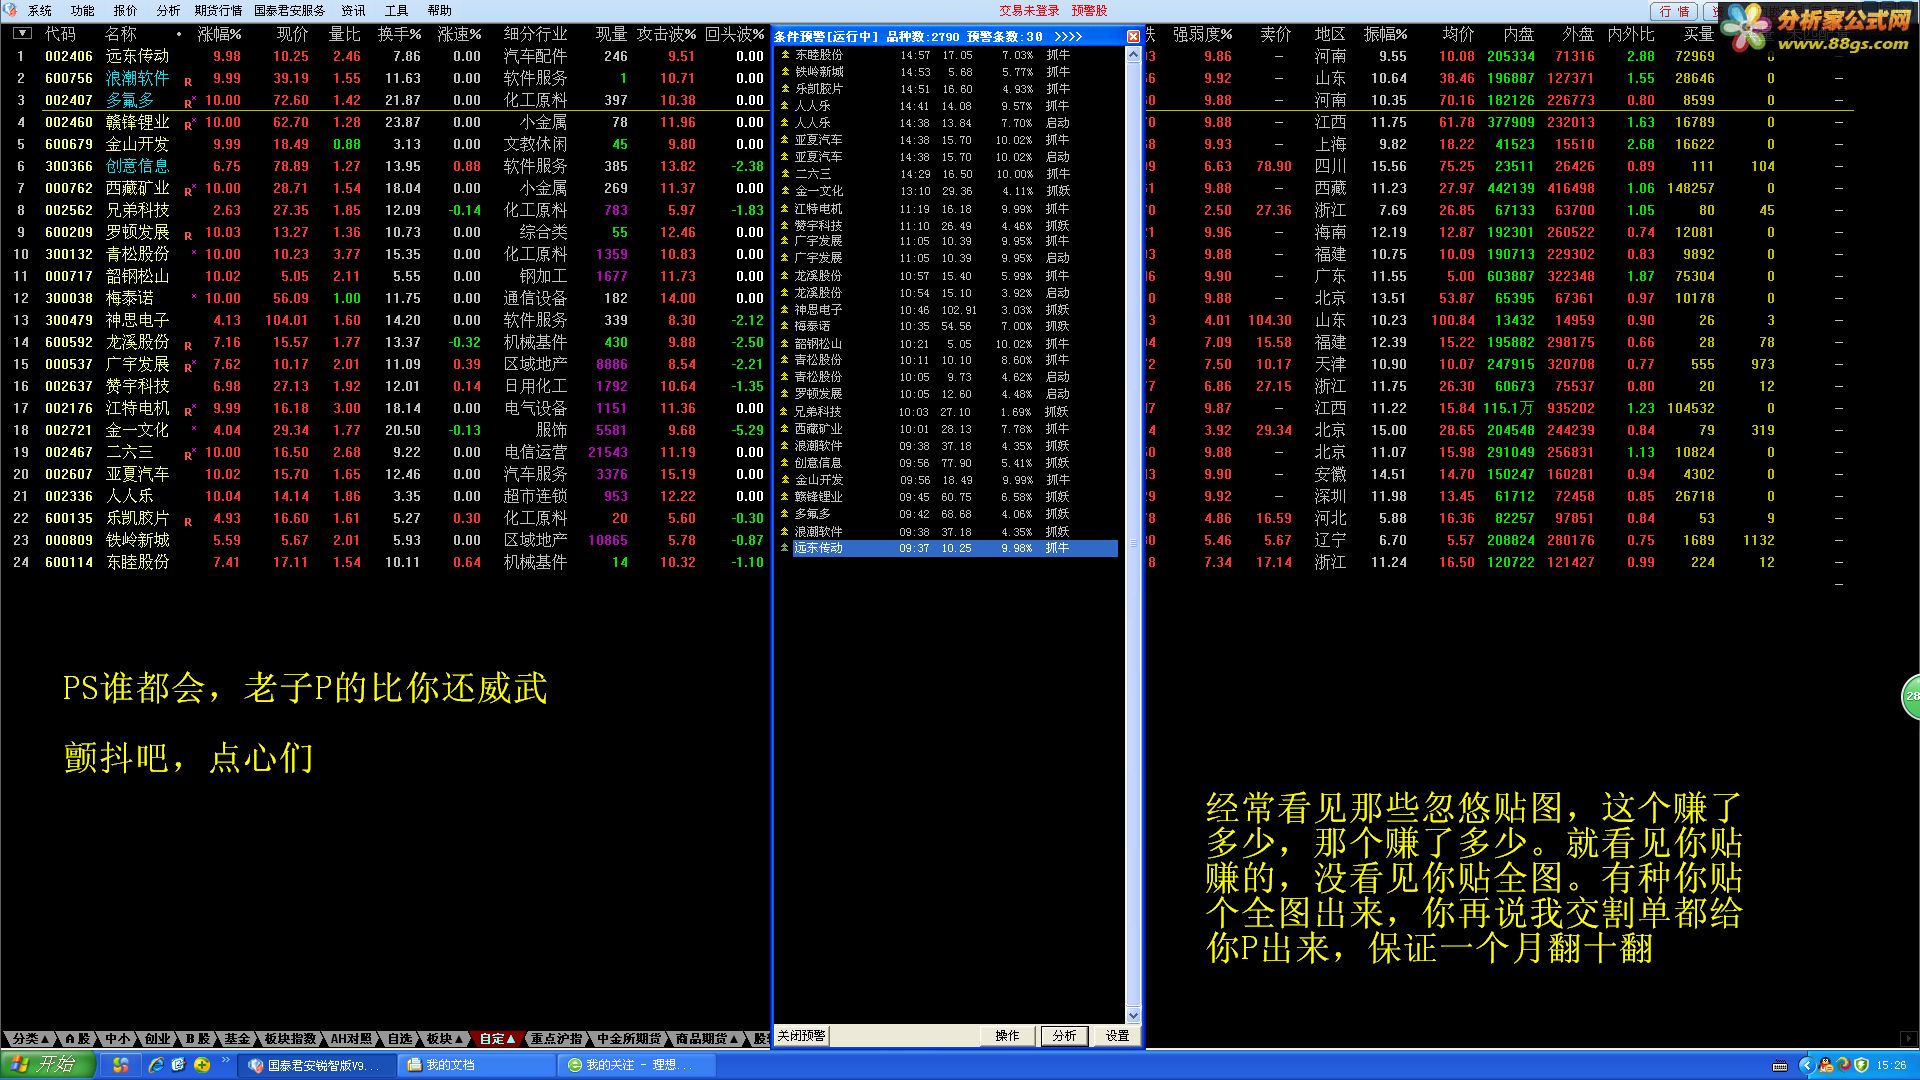This screenshot has width=1920, height=1080.
Task: Click the colorful quick launch icon beside 开始
Action: (x=120, y=1065)
